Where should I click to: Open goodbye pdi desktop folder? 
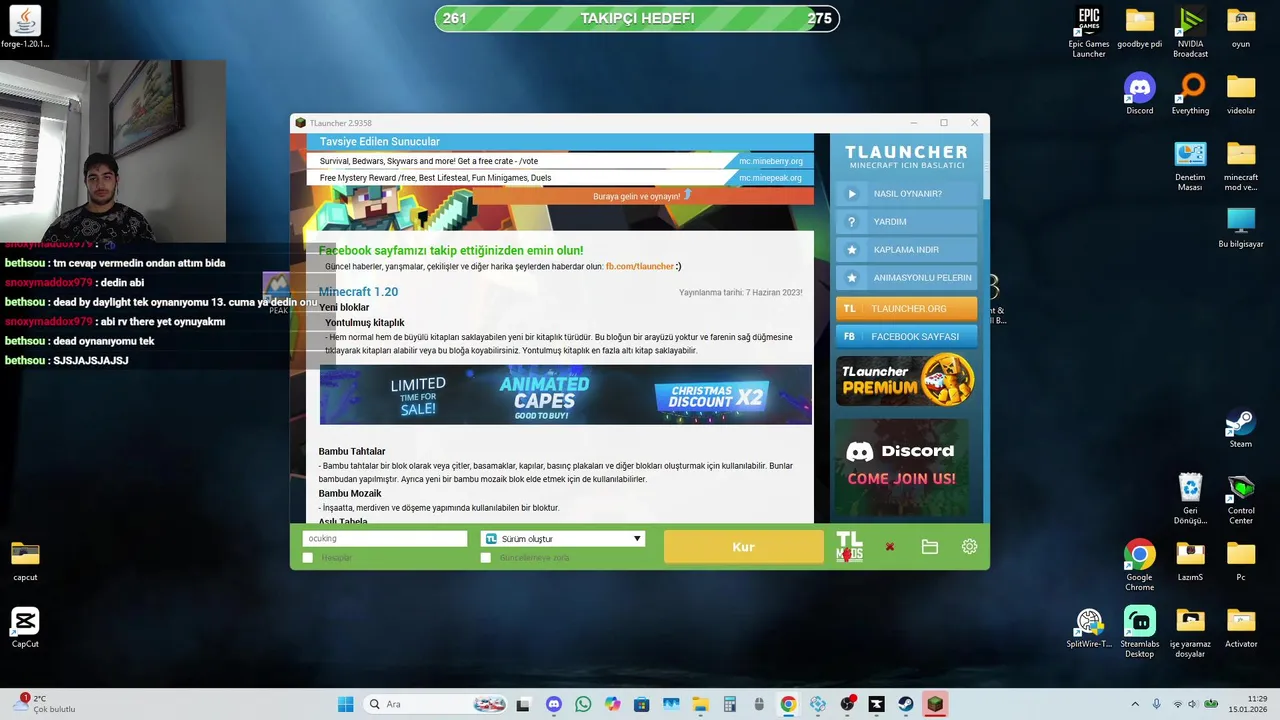click(x=1140, y=28)
